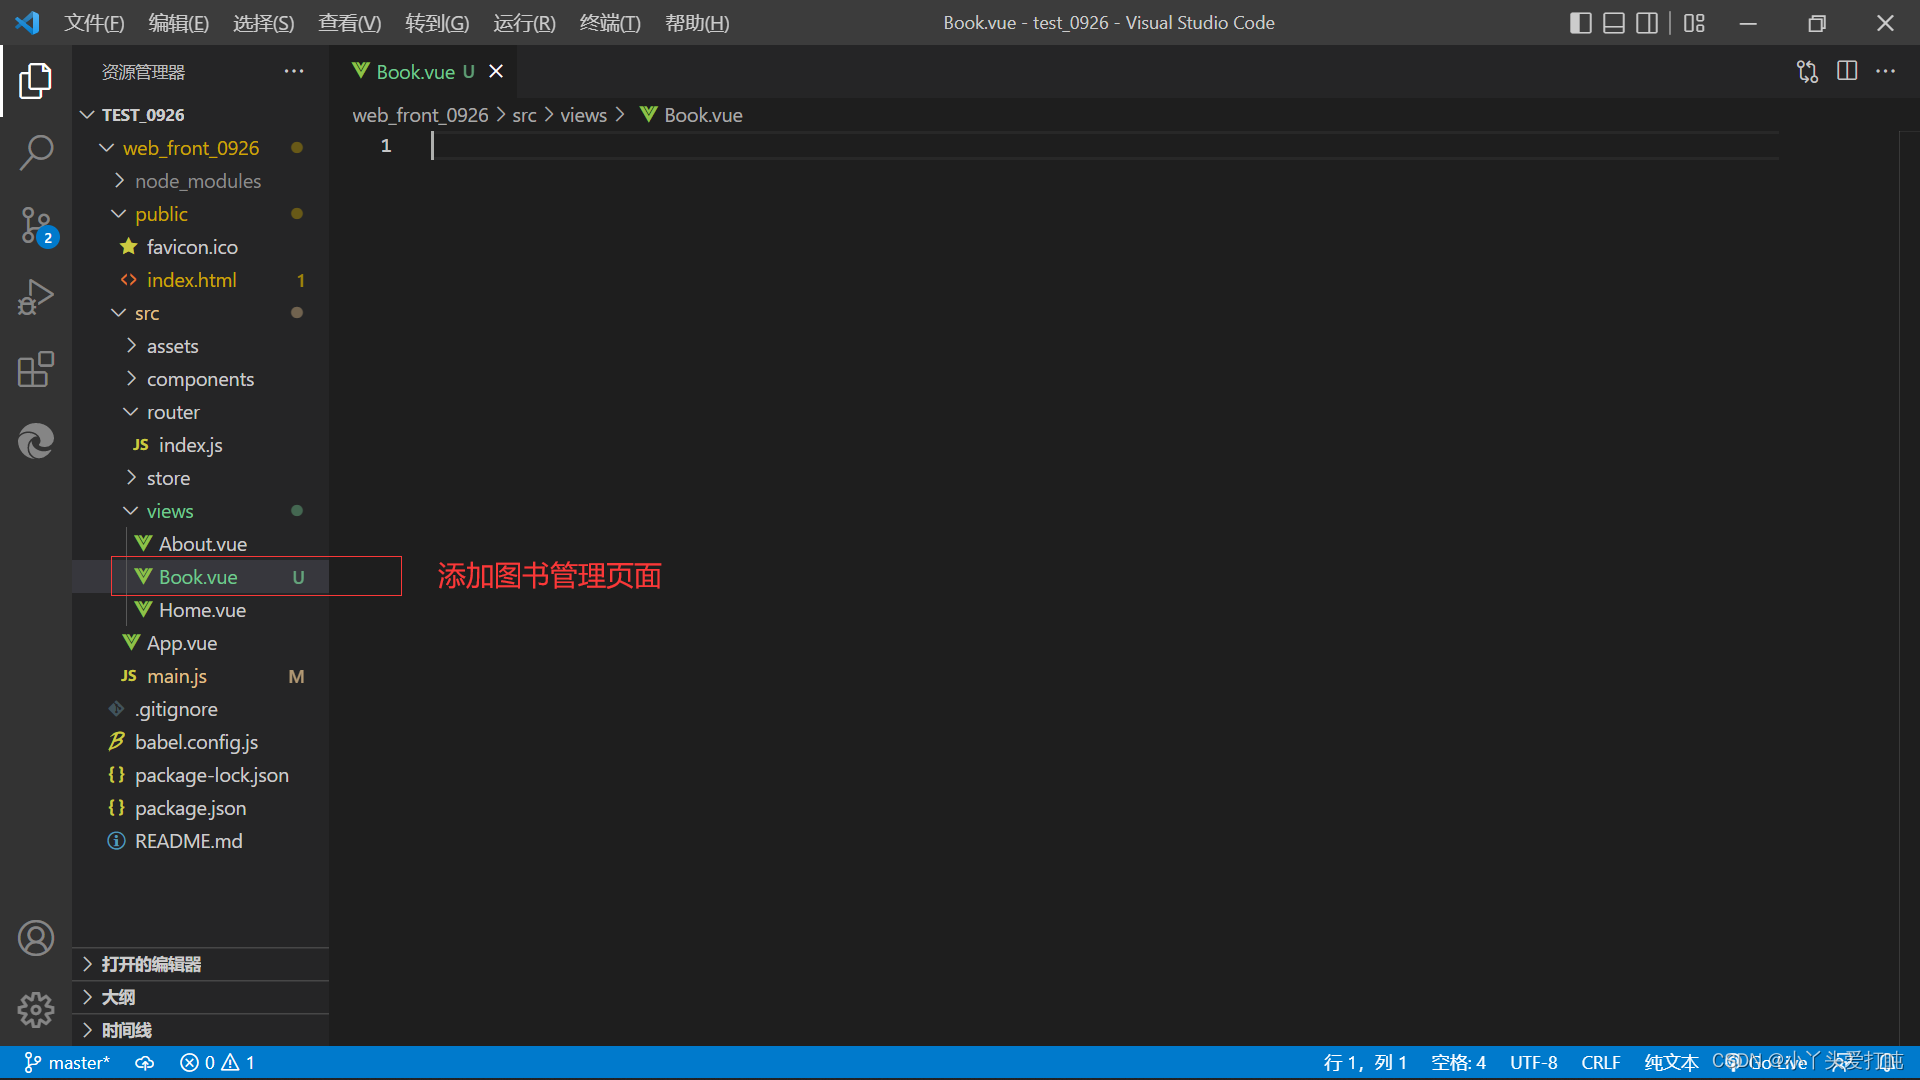Image resolution: width=1920 pixels, height=1080 pixels.
Task: Click the favicon.ico star icon
Action: pos(129,246)
